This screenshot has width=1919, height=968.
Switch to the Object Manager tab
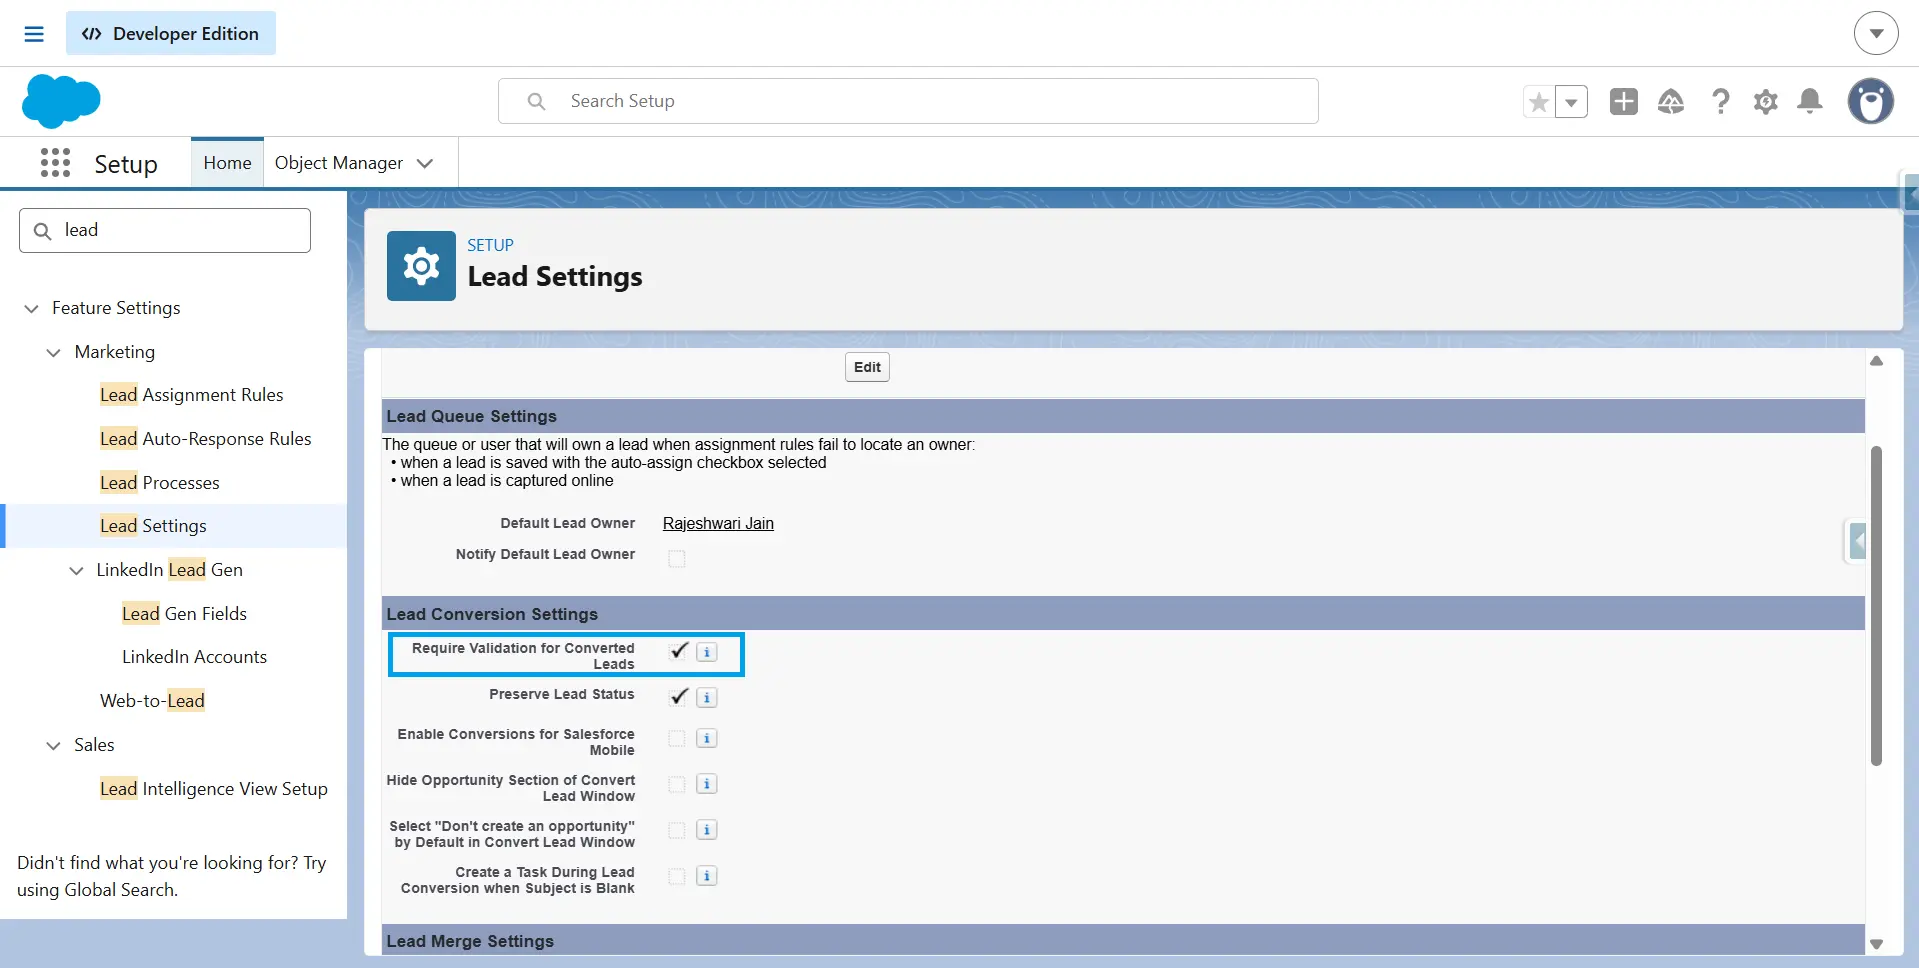click(339, 163)
